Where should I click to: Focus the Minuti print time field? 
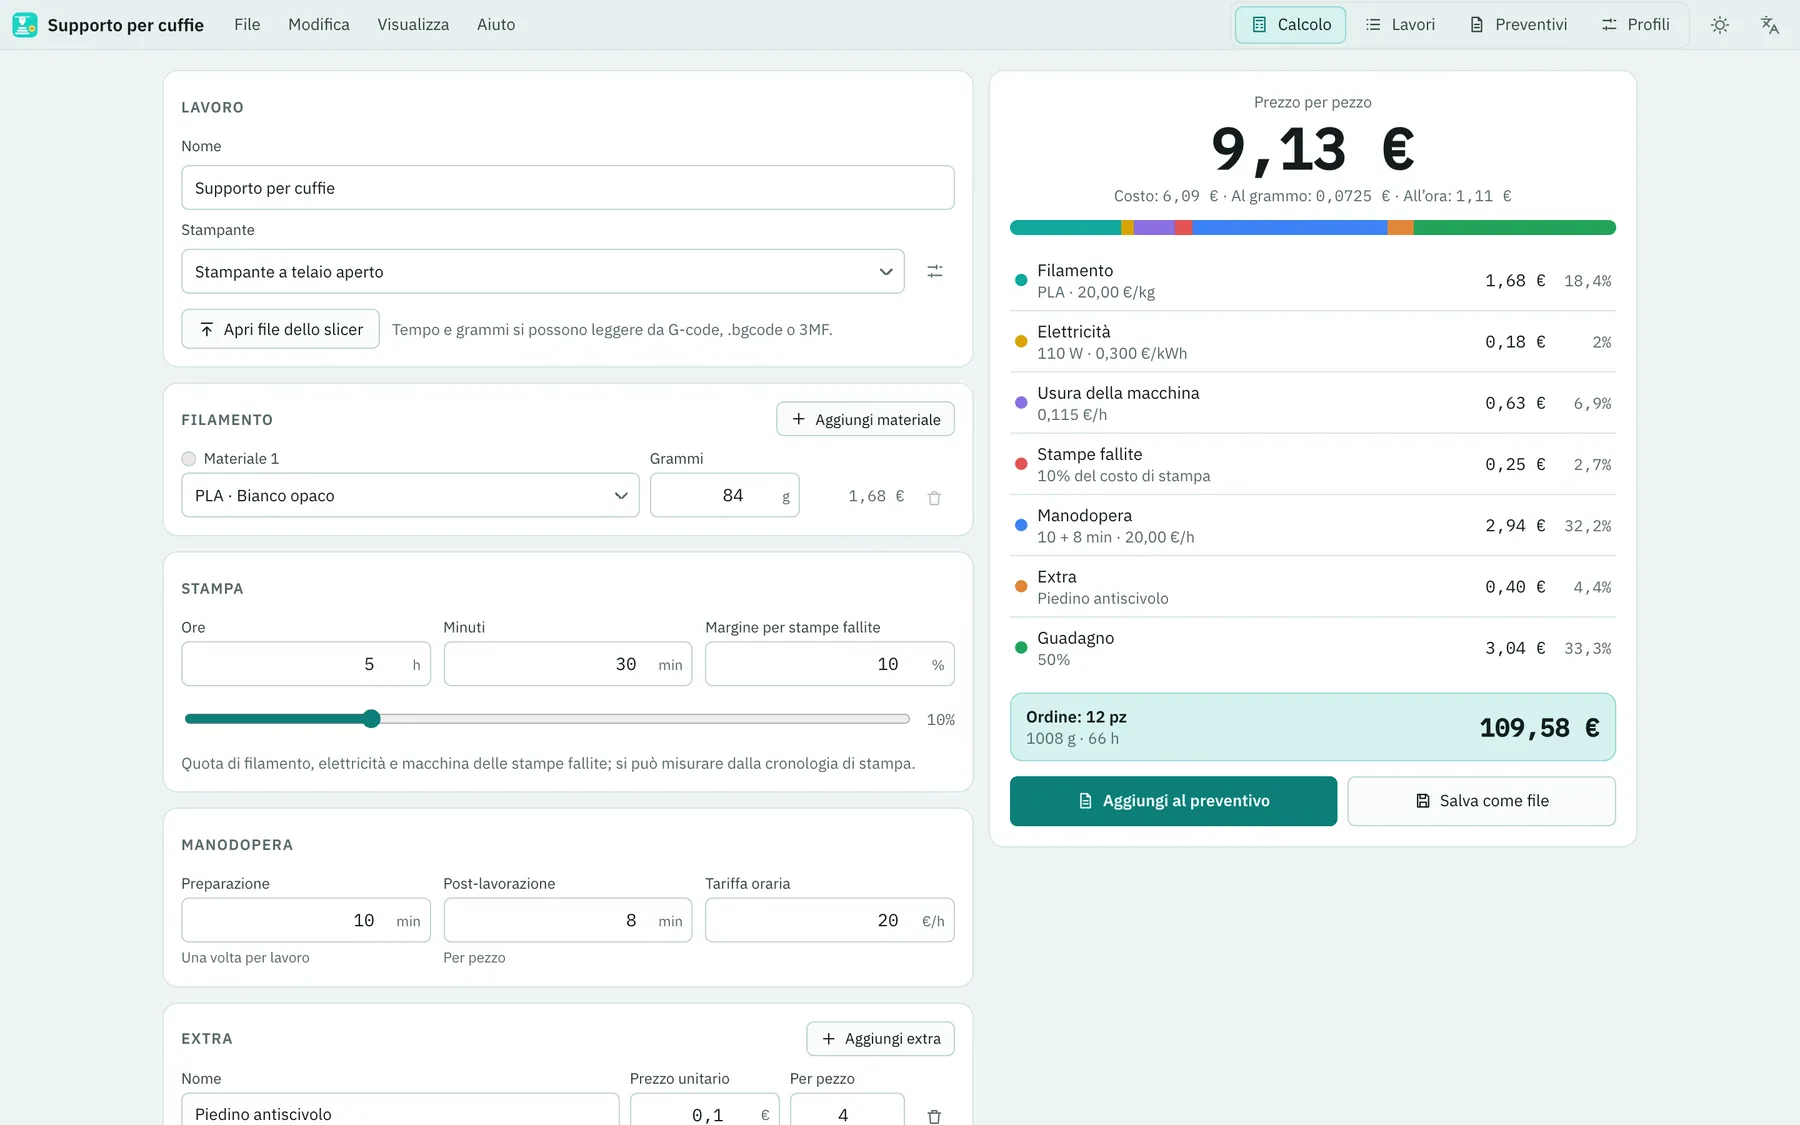pos(568,664)
